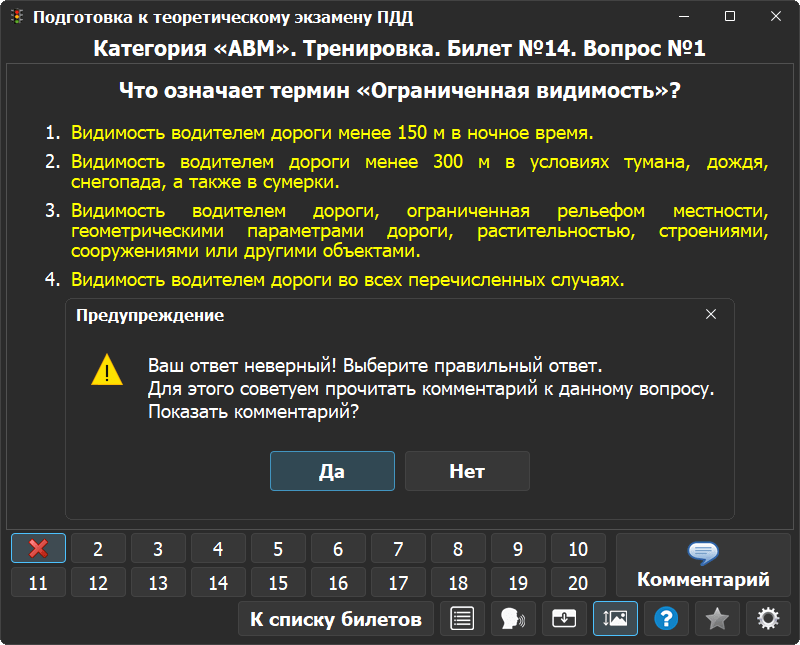Image resolution: width=800 pixels, height=645 pixels.
Task: Jump to question 18
Action: tap(458, 582)
